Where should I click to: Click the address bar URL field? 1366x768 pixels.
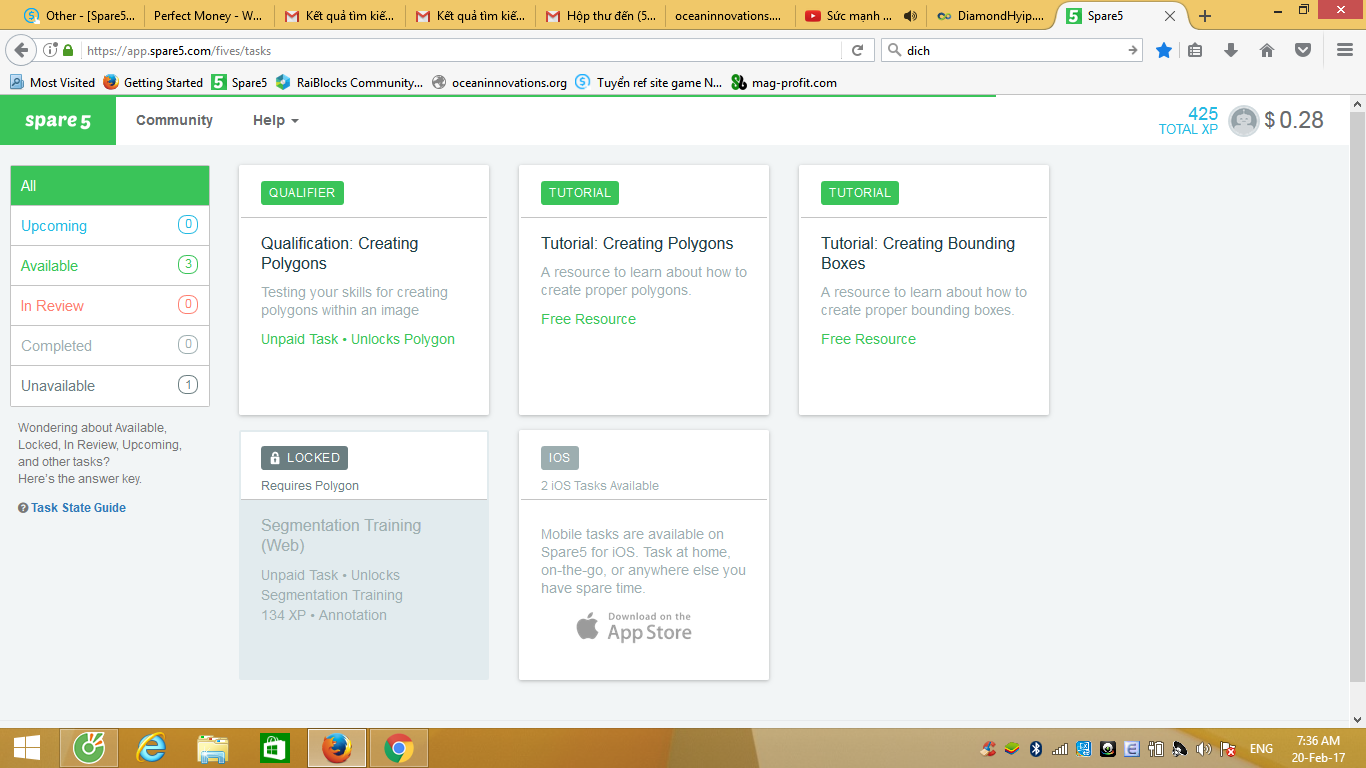pyautogui.click(x=460, y=50)
